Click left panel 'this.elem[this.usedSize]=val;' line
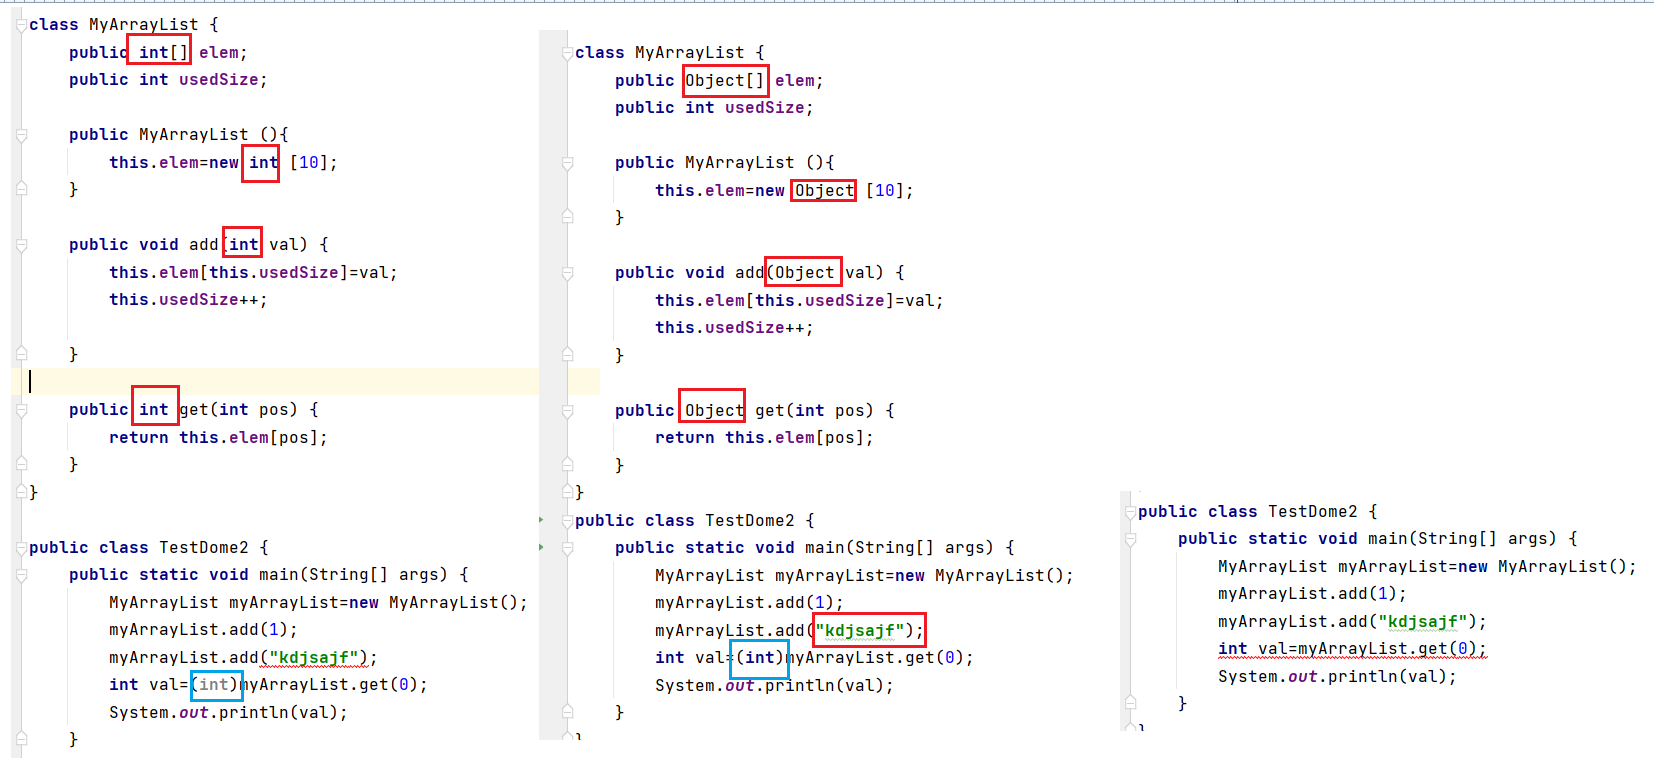The image size is (1654, 758). pos(253,272)
